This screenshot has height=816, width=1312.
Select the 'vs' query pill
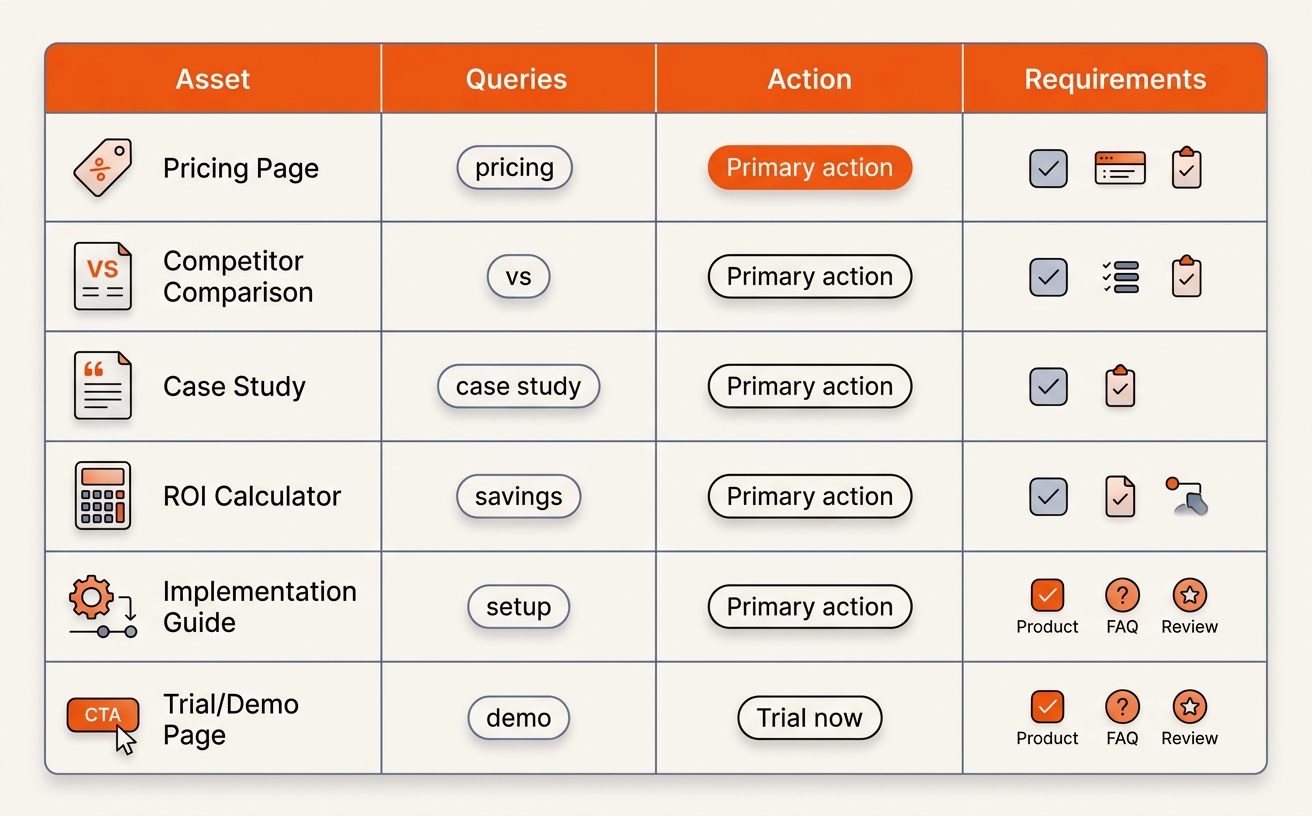pos(518,277)
